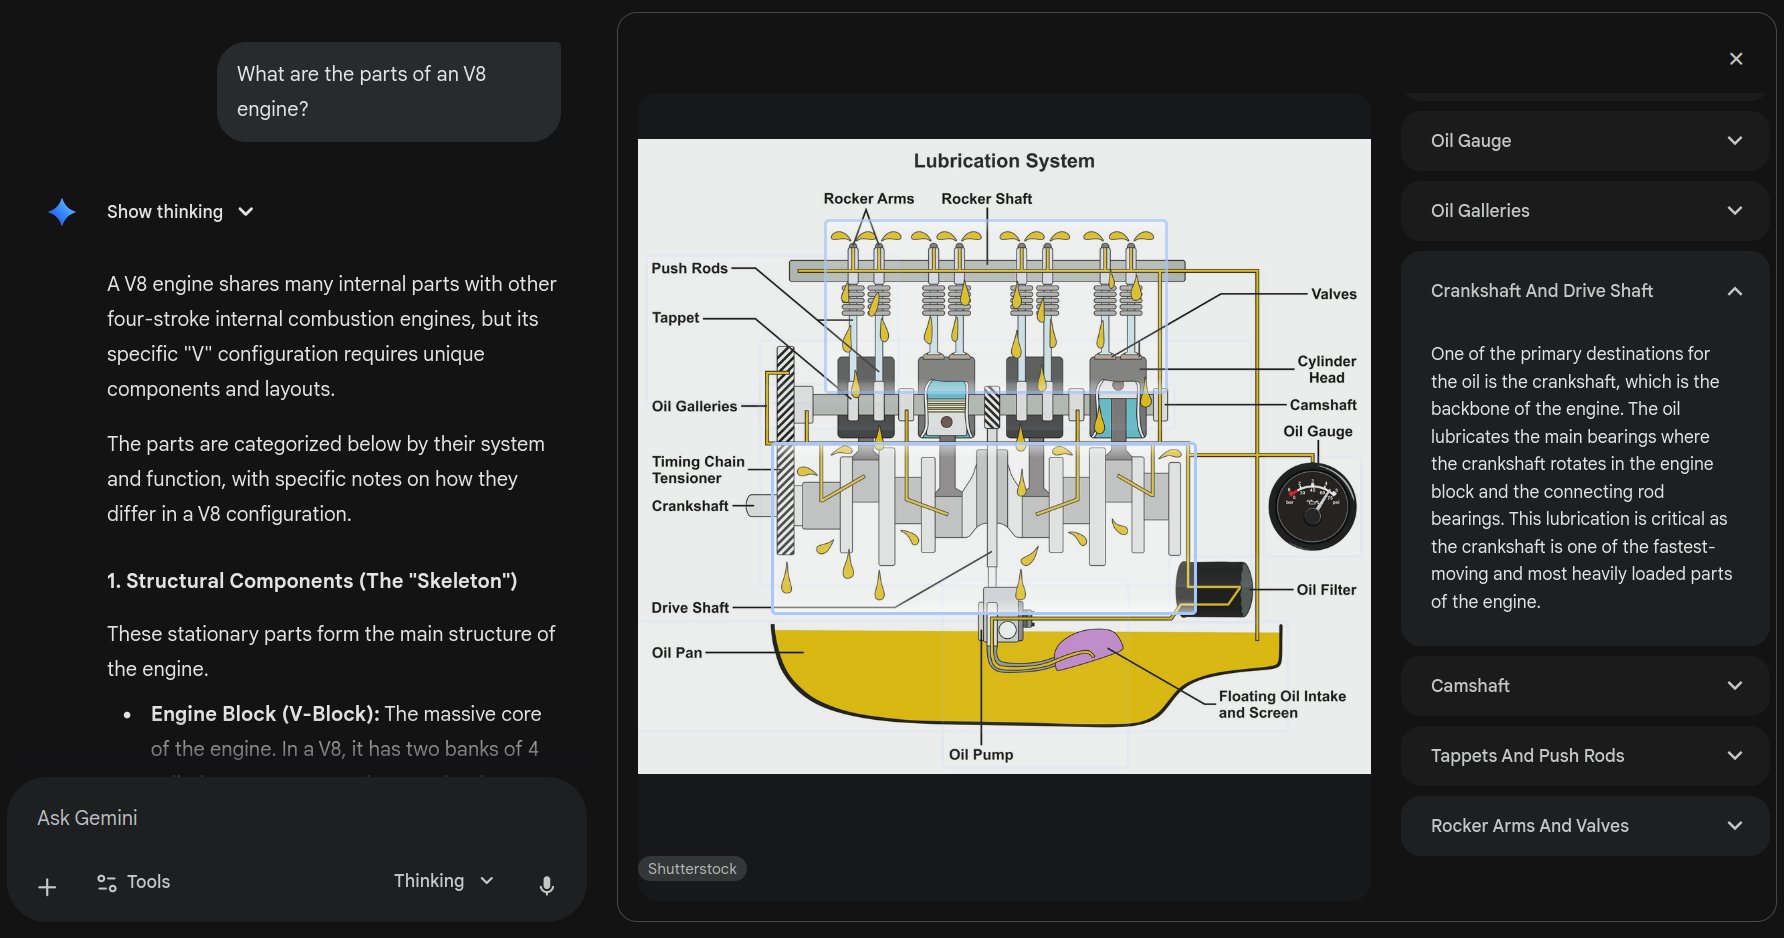The image size is (1784, 938).
Task: Click the Ask Gemini input field
Action: (295, 818)
